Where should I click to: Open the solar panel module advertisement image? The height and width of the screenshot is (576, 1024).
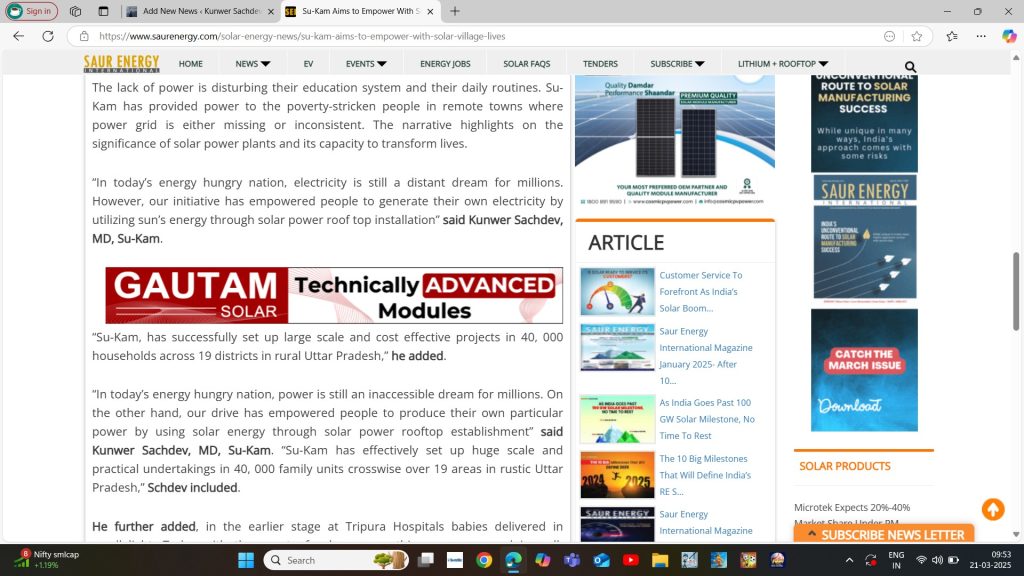click(x=675, y=140)
